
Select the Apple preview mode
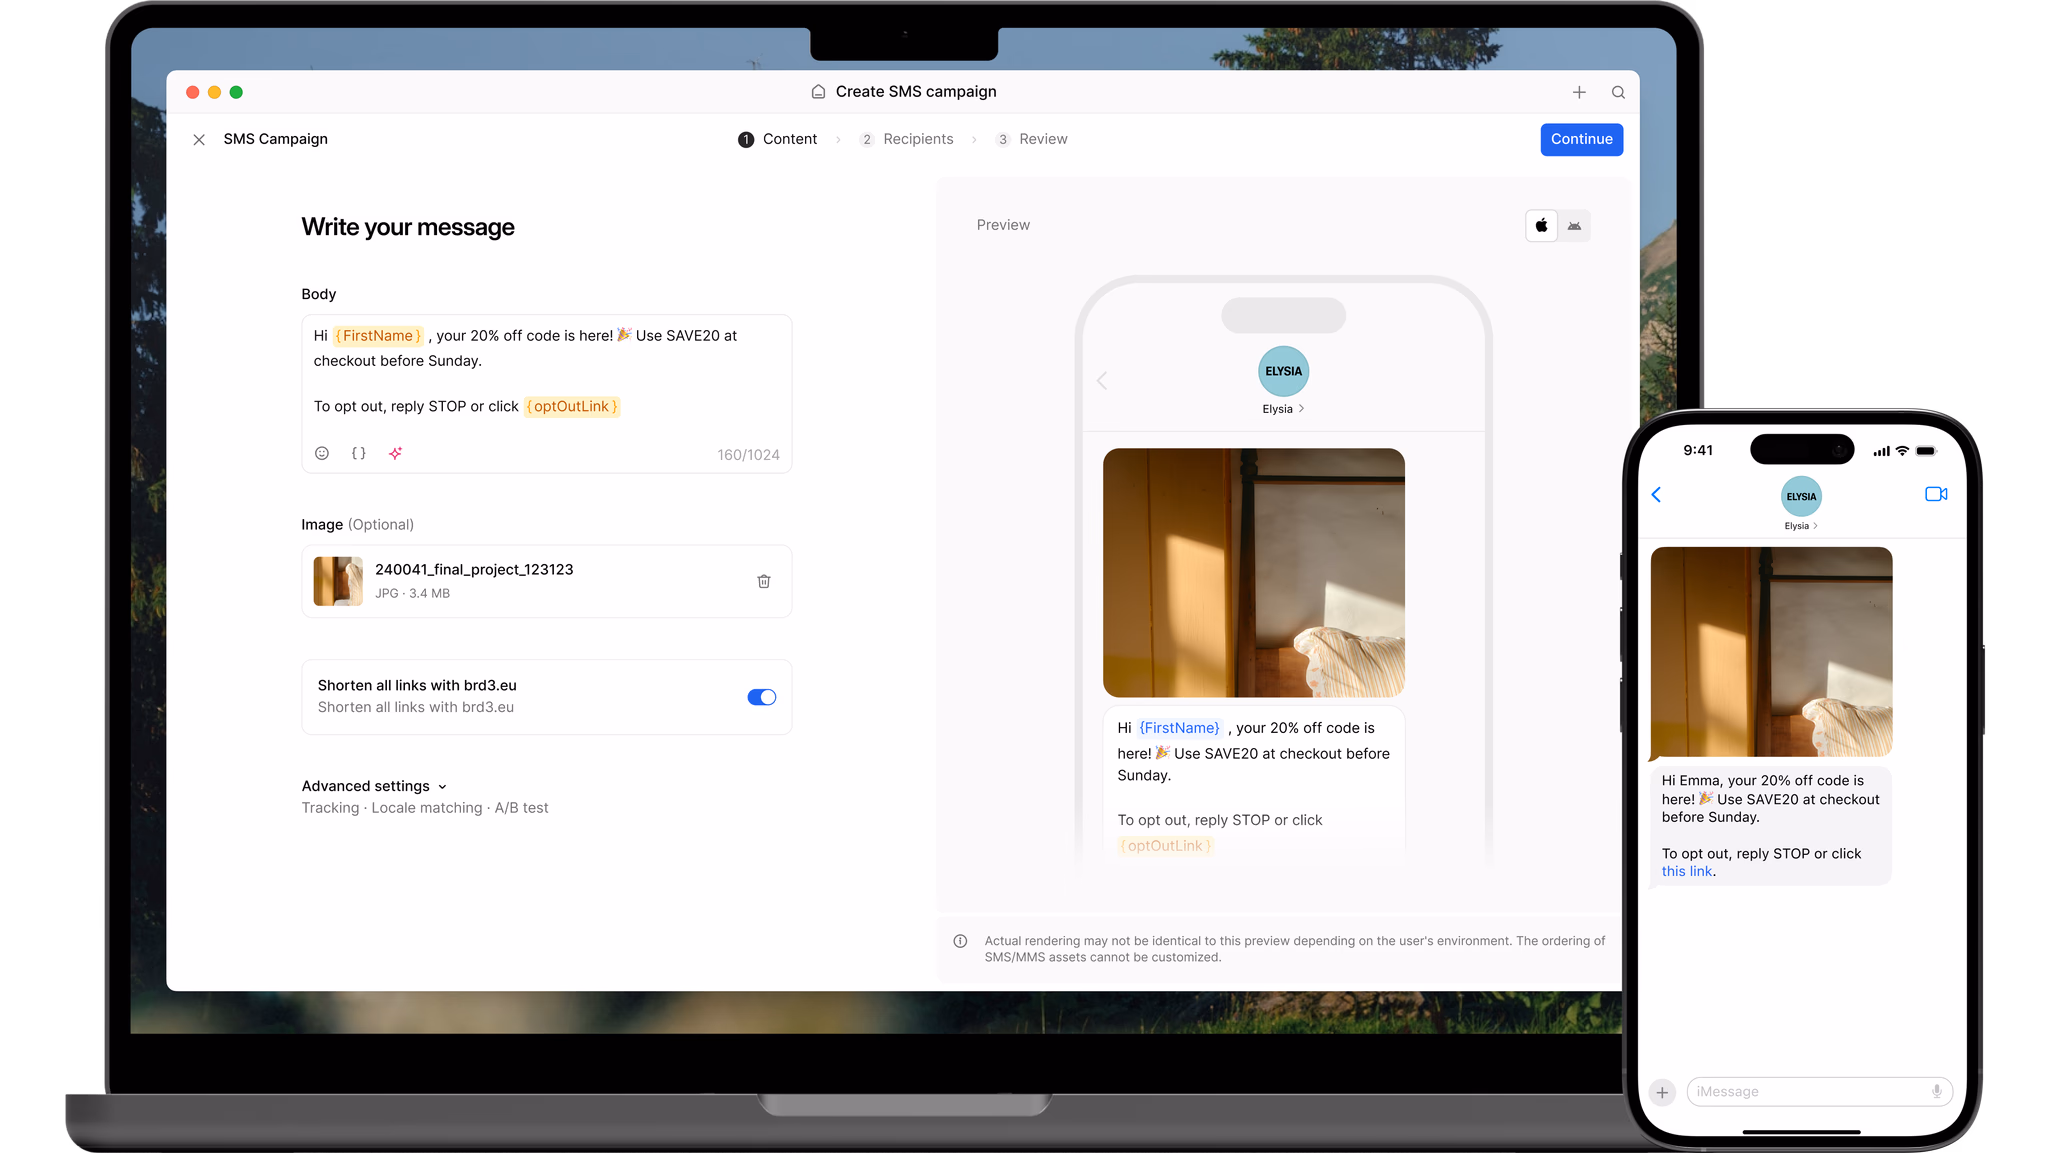pyautogui.click(x=1541, y=226)
